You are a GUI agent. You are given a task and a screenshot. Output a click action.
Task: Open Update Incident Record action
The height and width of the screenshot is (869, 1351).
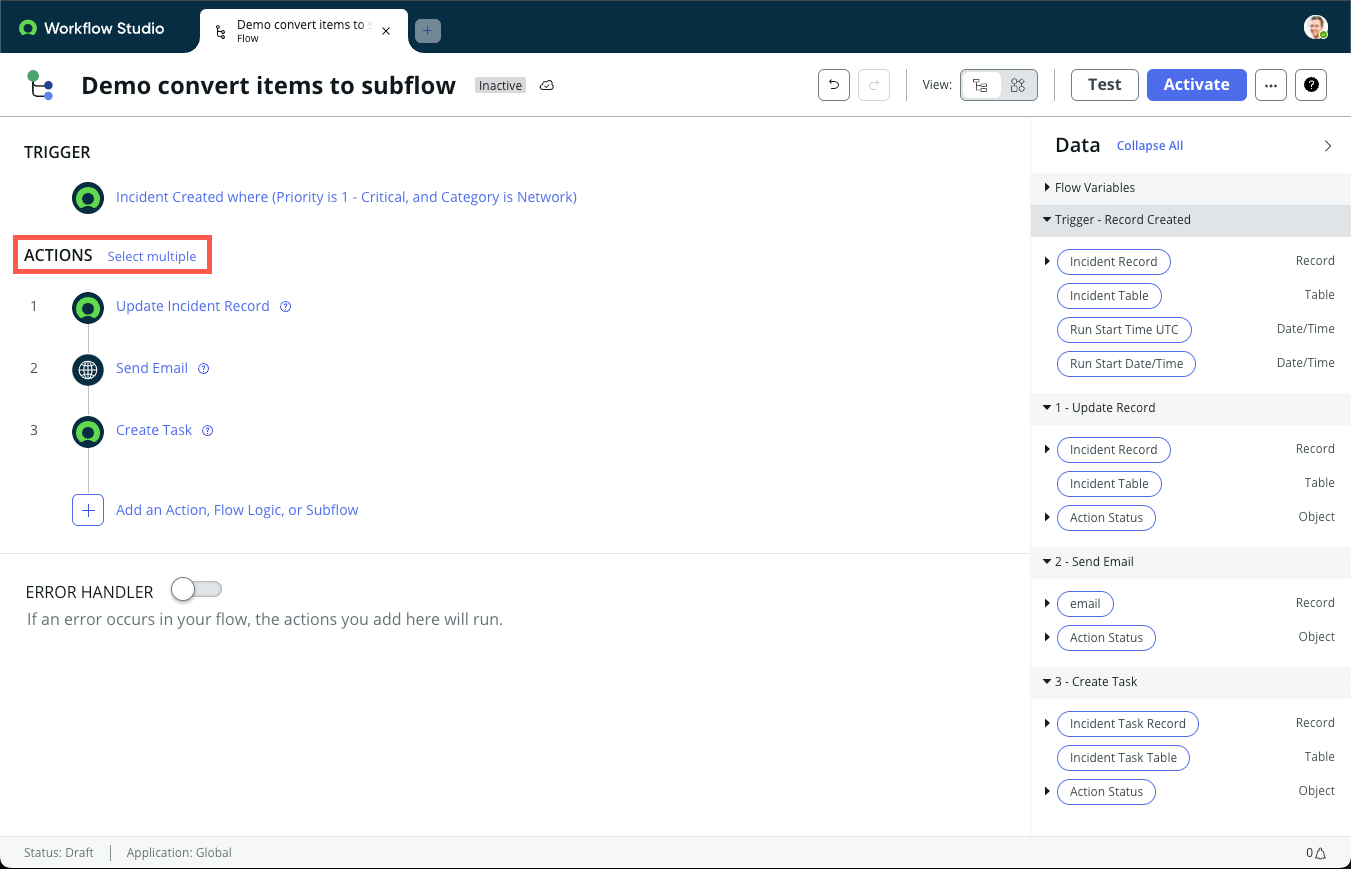point(193,306)
